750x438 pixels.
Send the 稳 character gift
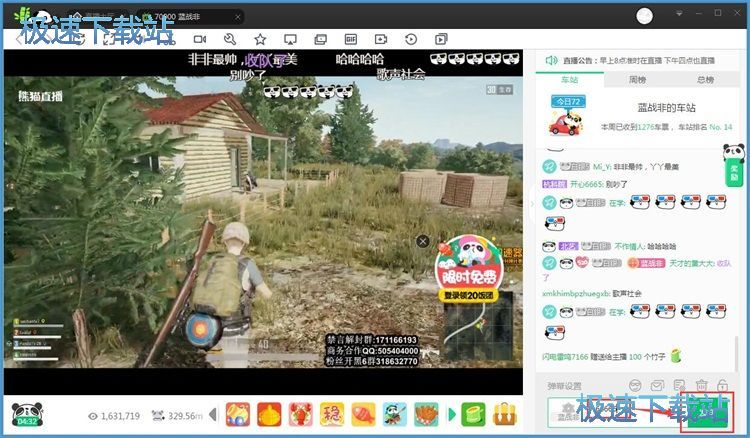coord(332,414)
